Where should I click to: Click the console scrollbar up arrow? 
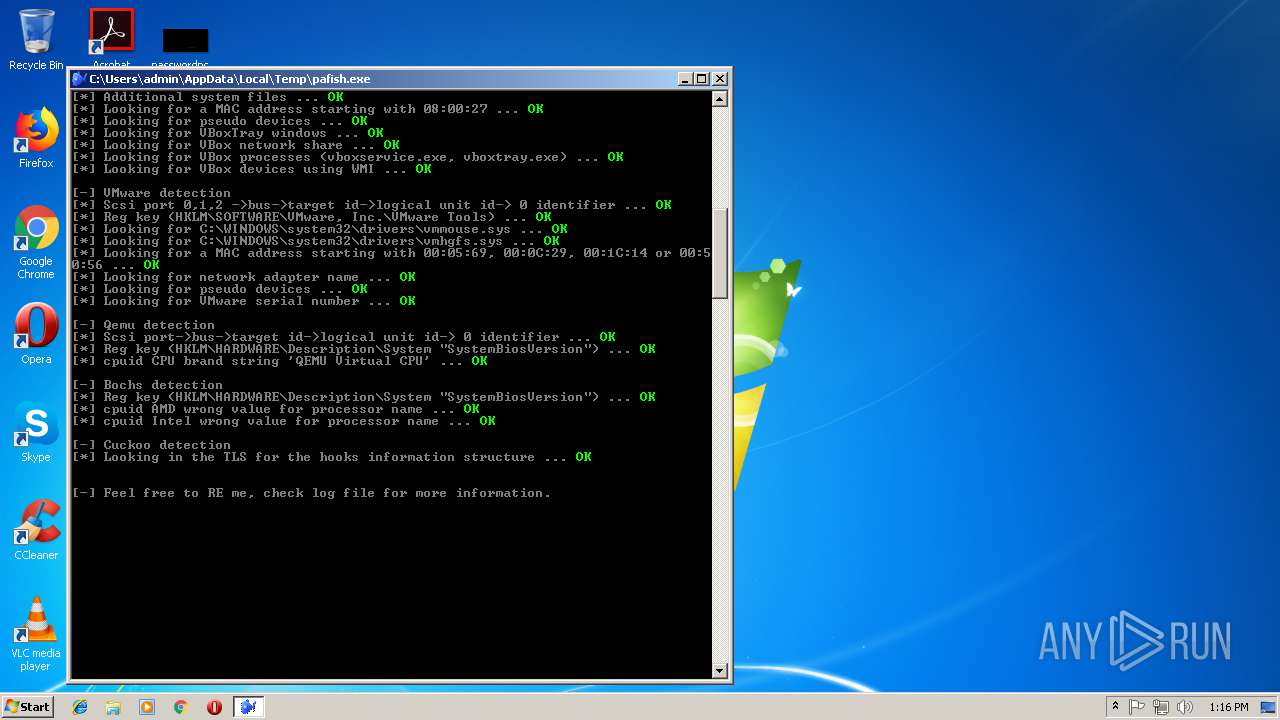(719, 98)
